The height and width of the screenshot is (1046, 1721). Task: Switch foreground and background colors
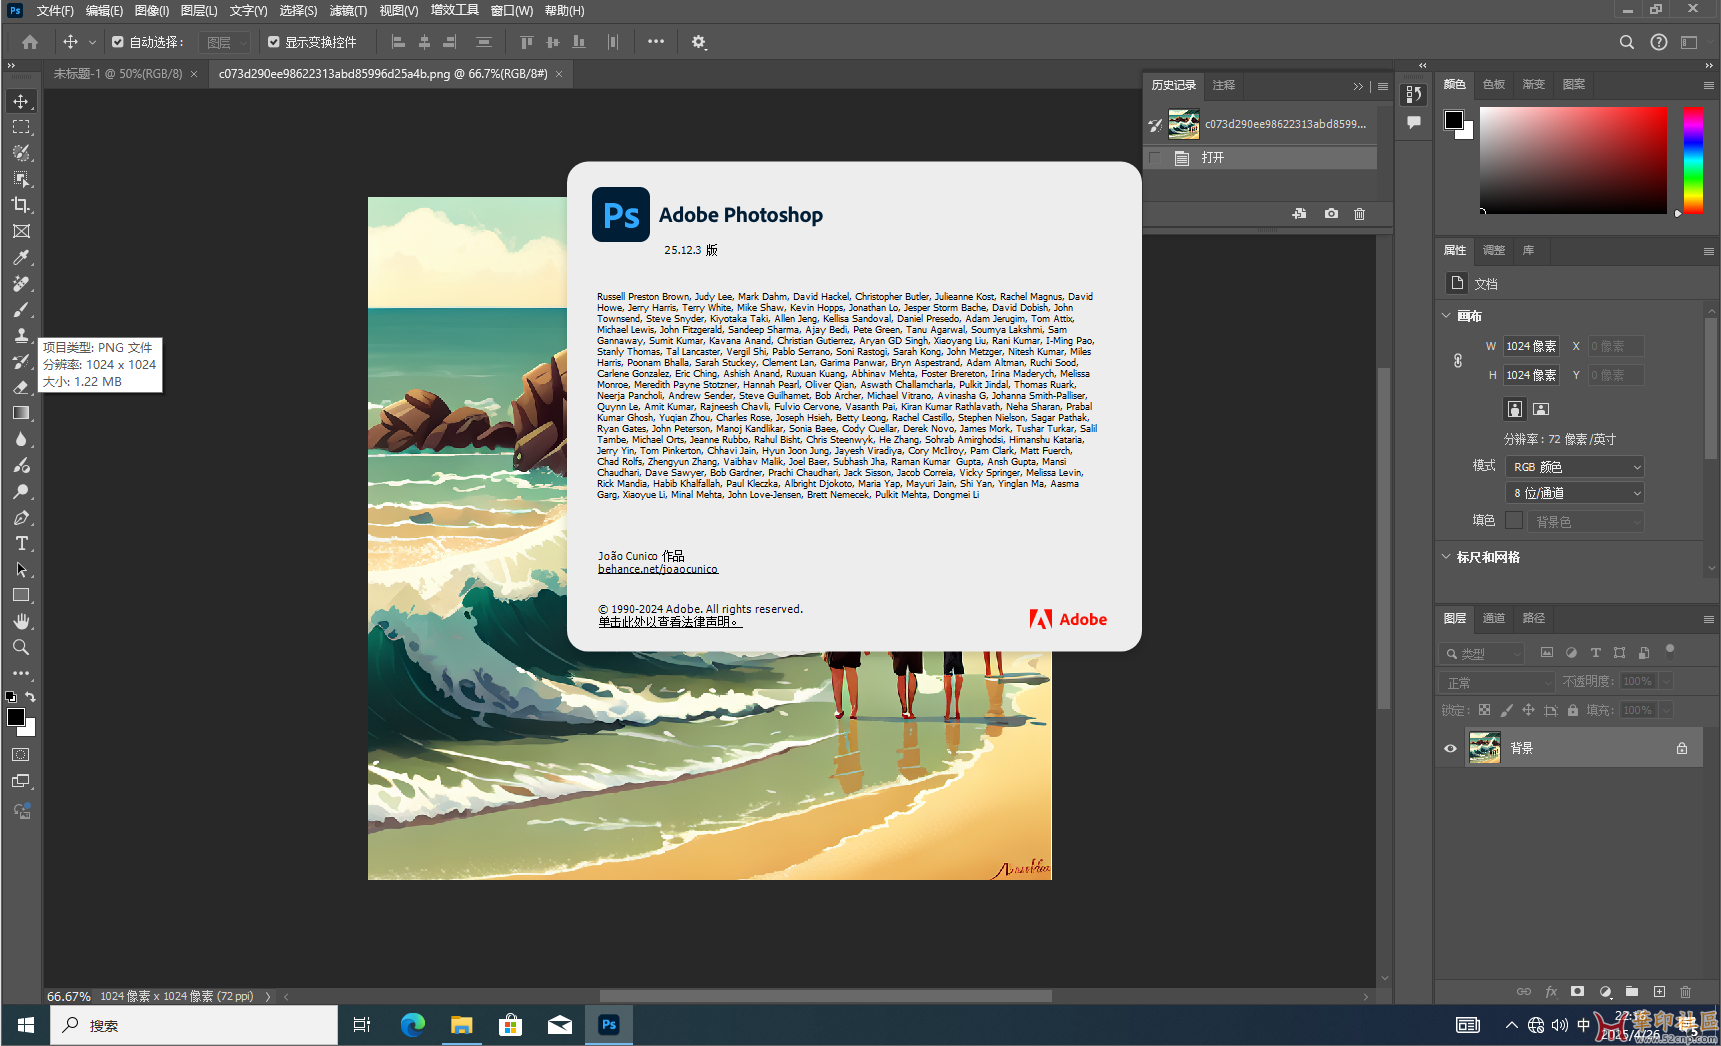[30, 697]
